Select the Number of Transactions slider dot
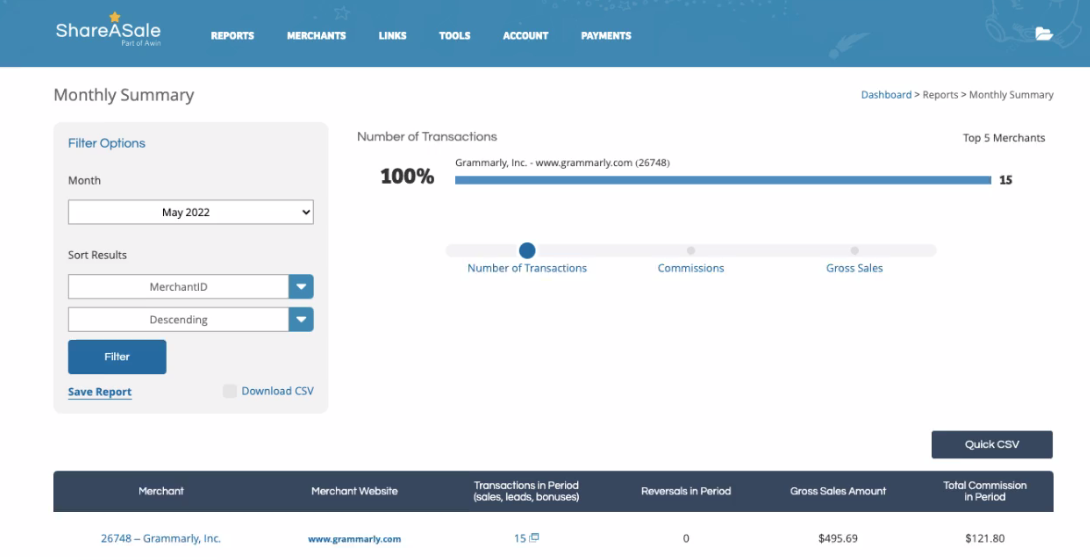Image resolution: width=1090 pixels, height=560 pixels. click(x=527, y=250)
